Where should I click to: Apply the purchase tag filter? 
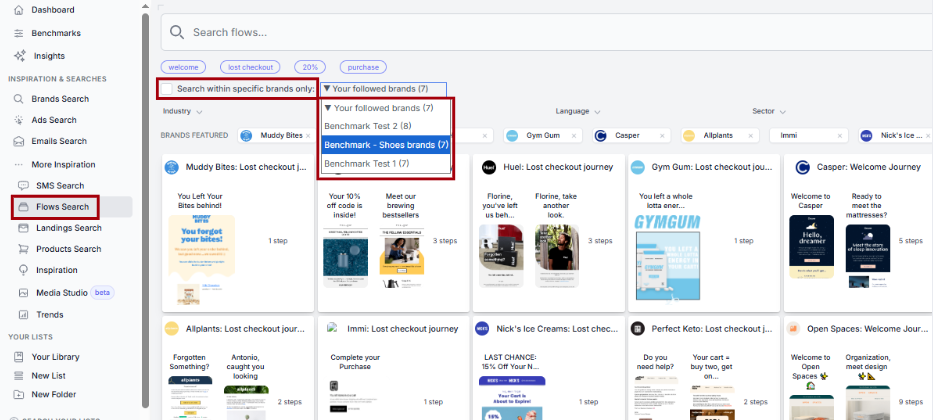(363, 67)
